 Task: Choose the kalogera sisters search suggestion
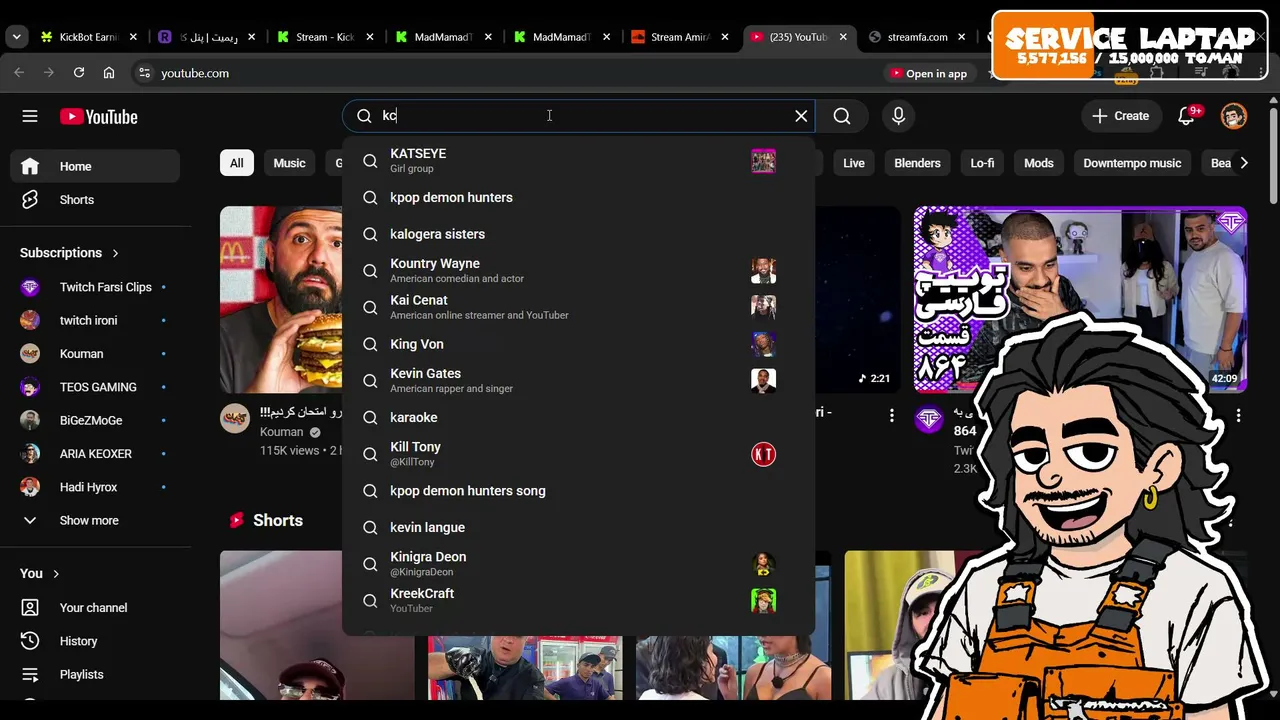click(578, 234)
